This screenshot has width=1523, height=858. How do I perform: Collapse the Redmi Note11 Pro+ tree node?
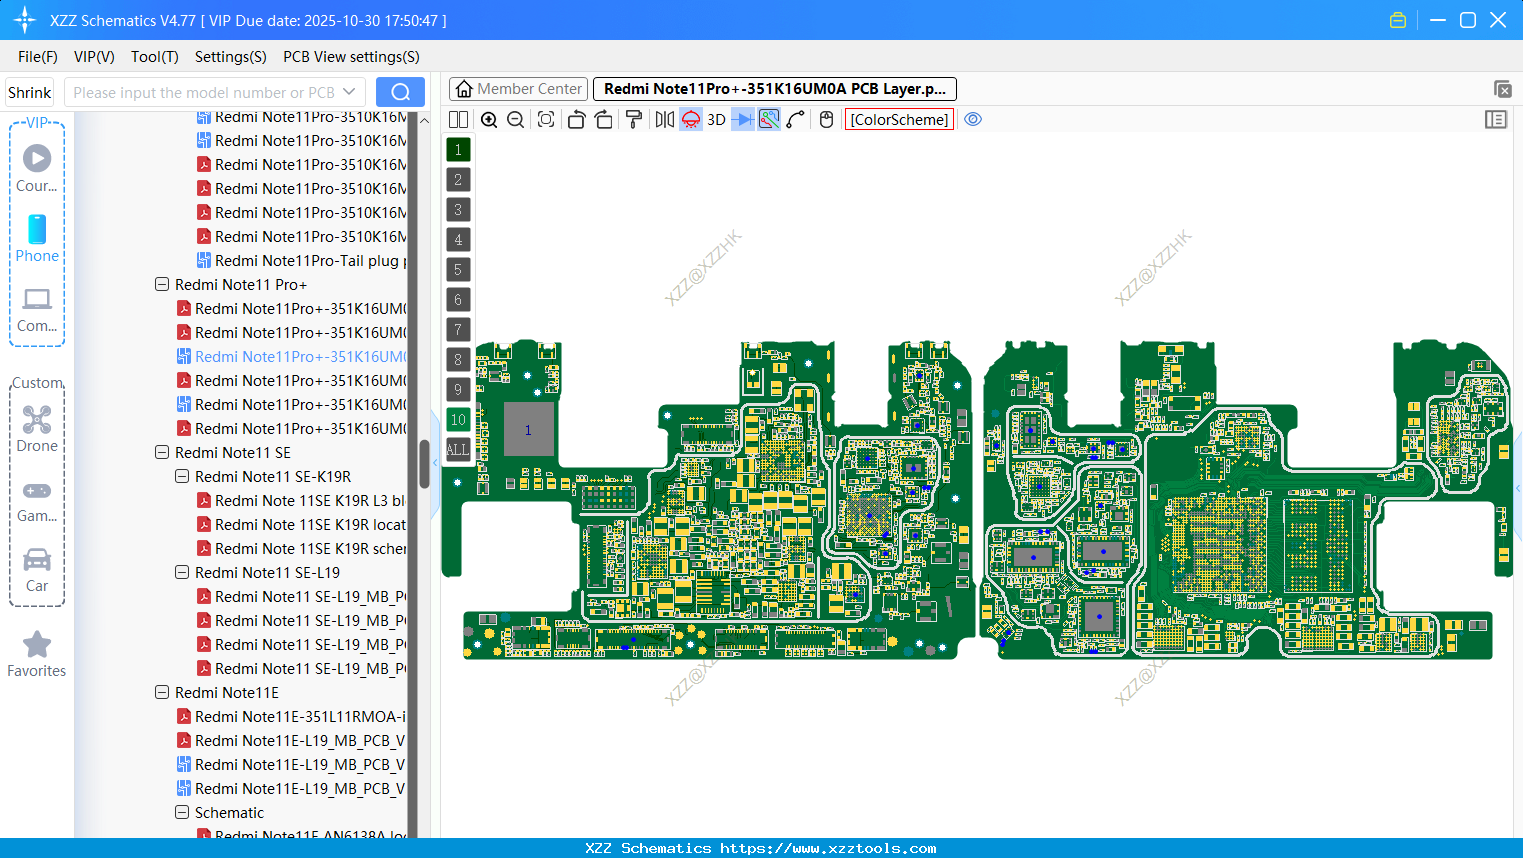tap(162, 284)
